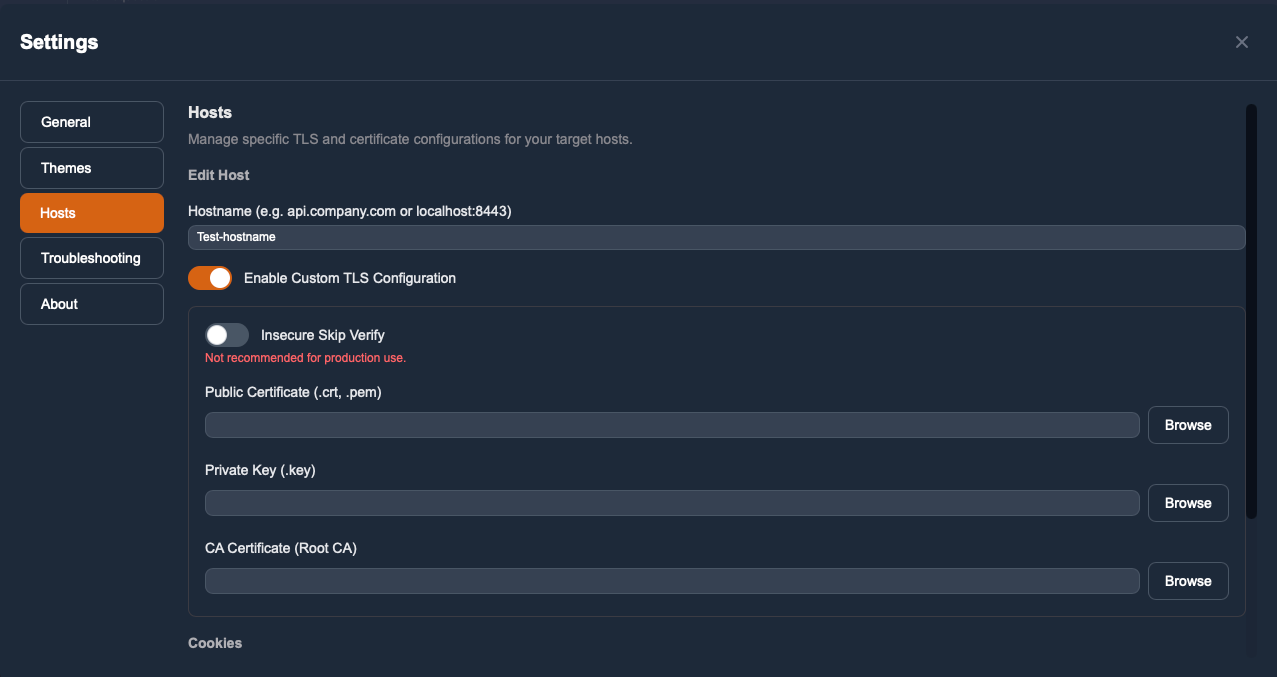Browse for a Root CA certificate file

tap(1187, 580)
